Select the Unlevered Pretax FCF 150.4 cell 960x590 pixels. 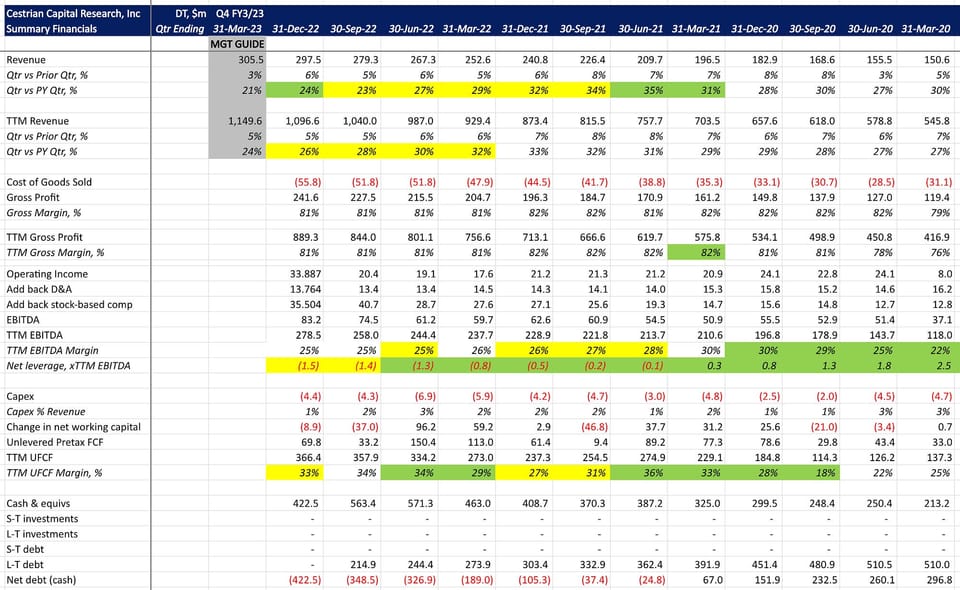pyautogui.click(x=410, y=442)
